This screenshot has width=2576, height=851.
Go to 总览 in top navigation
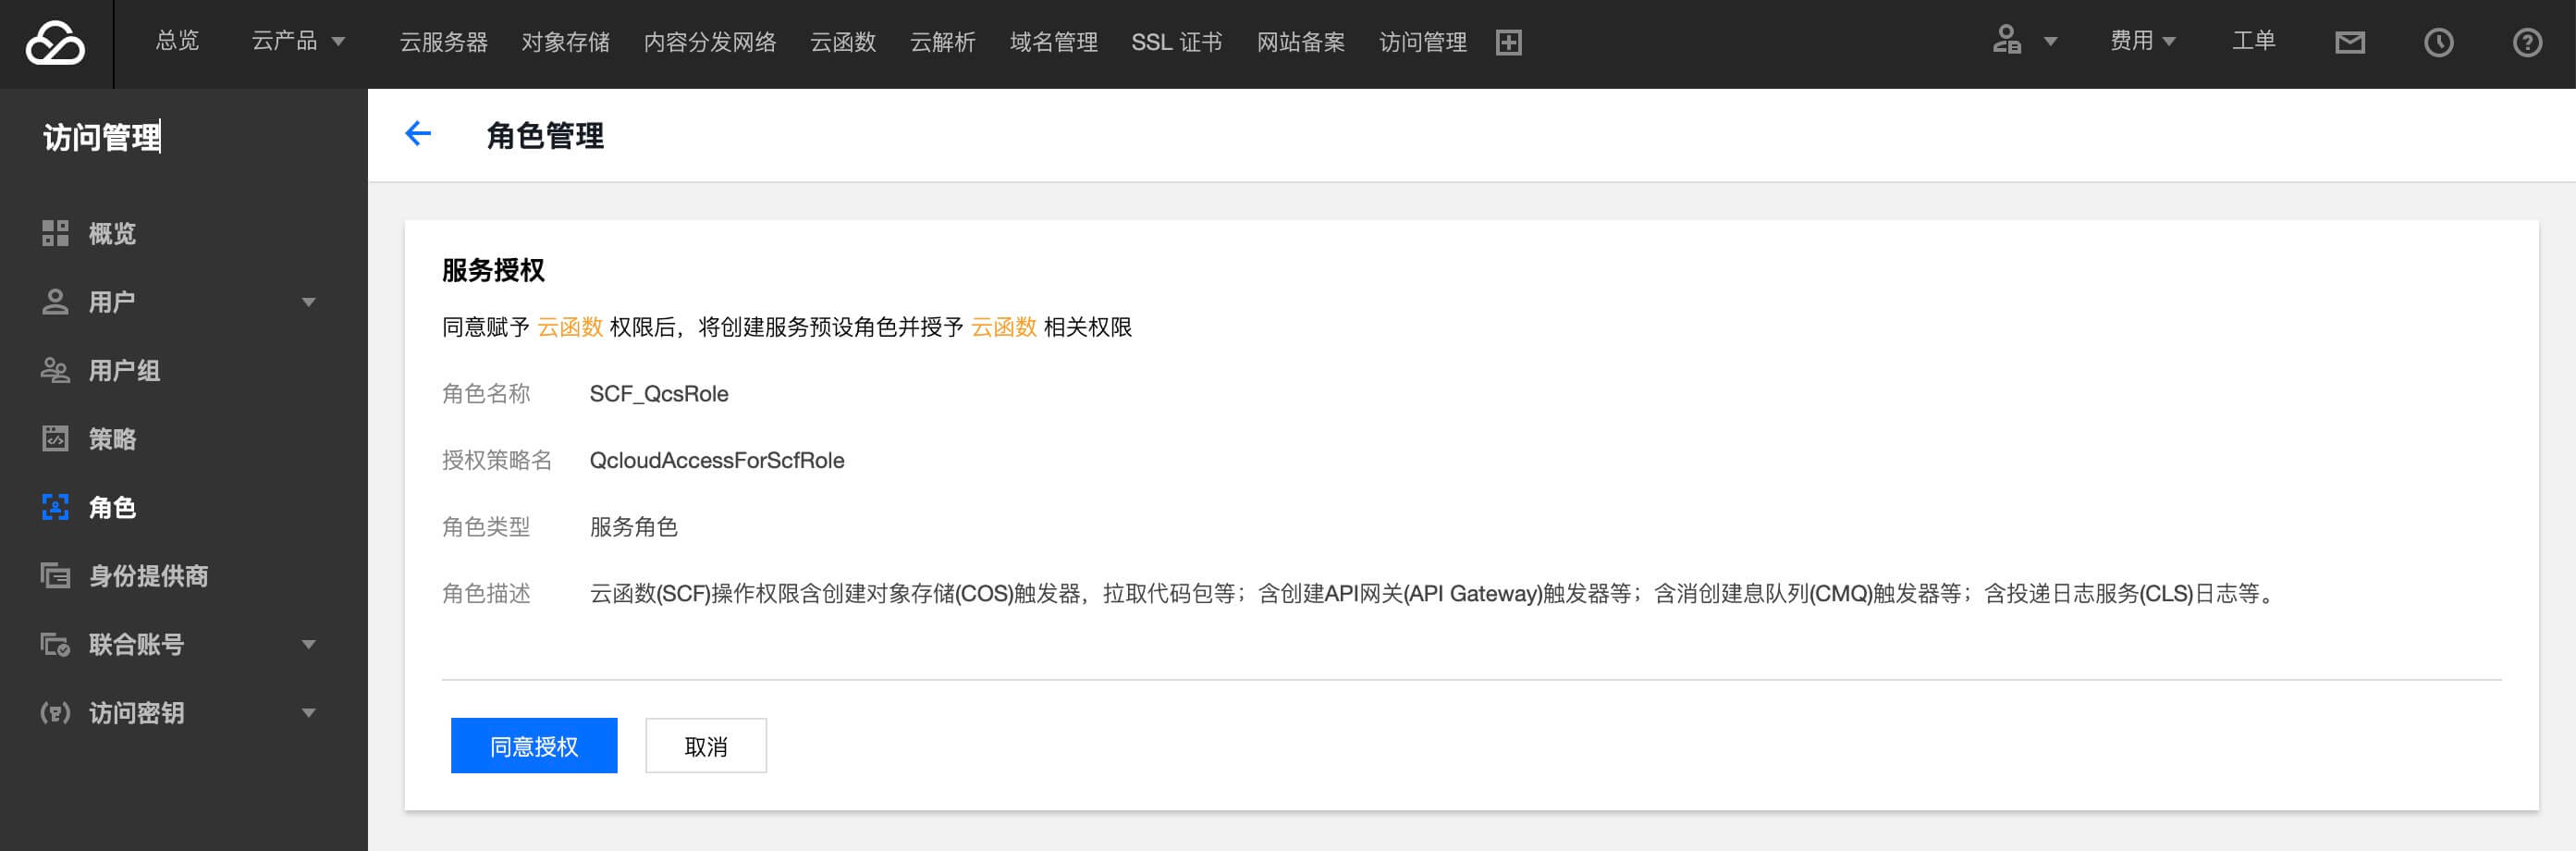pyautogui.click(x=178, y=41)
